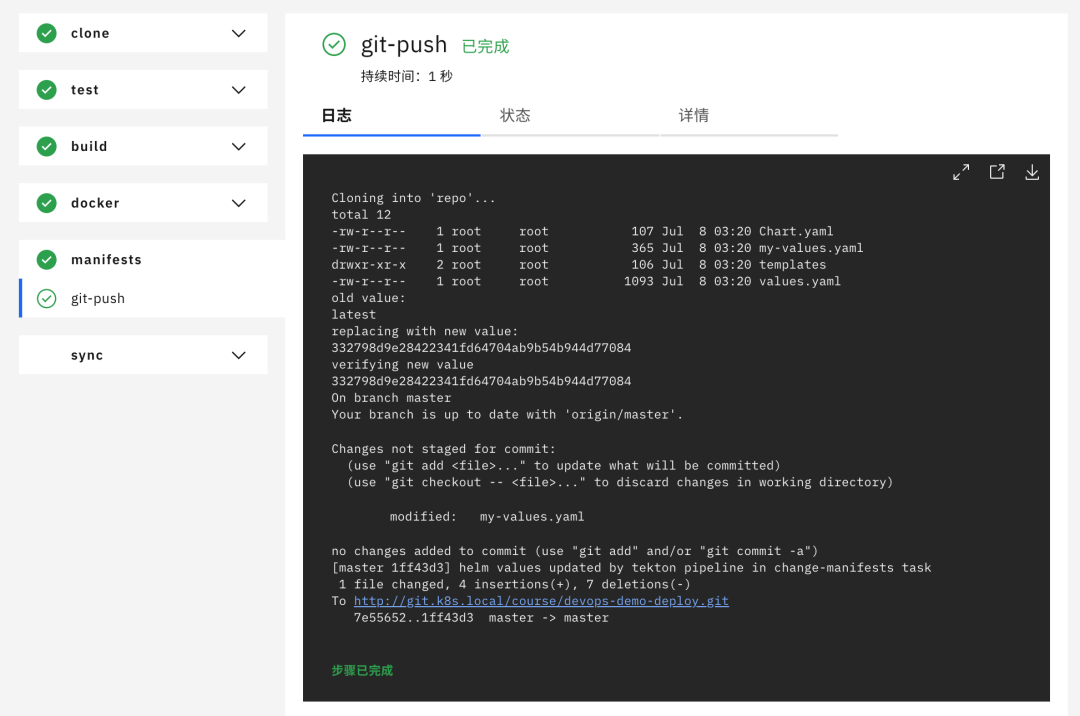Open the devops-demo-deploy.git repository link

pyautogui.click(x=541, y=601)
